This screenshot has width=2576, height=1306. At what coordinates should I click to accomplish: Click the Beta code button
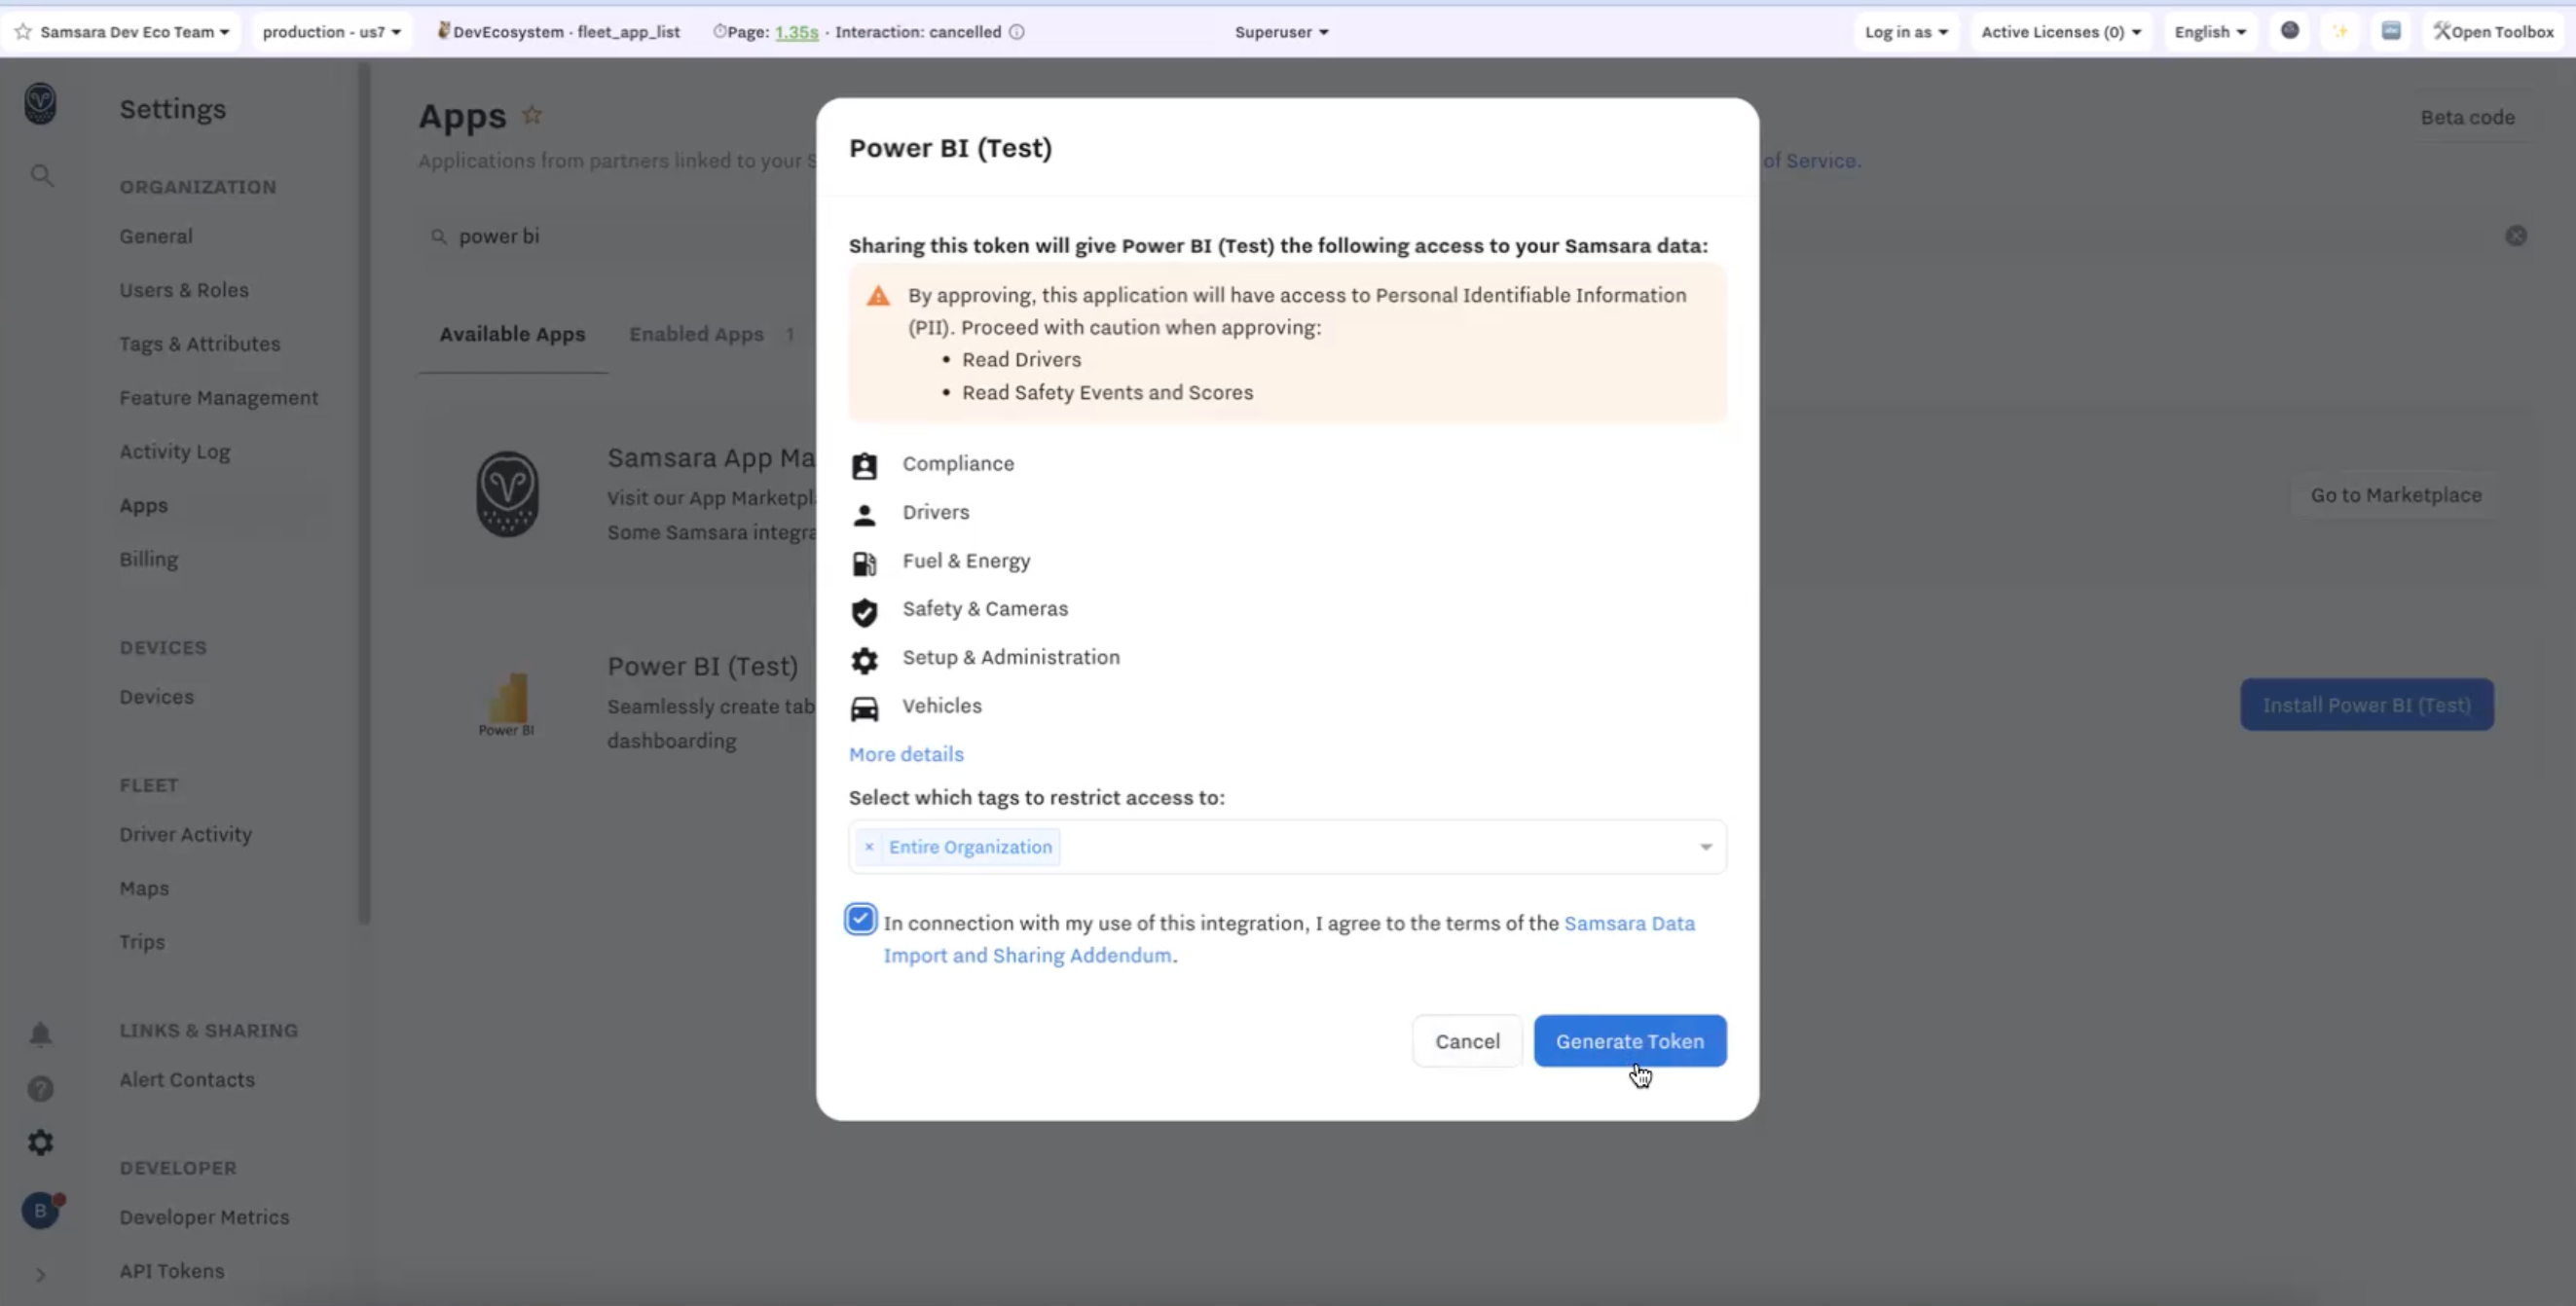point(2467,117)
